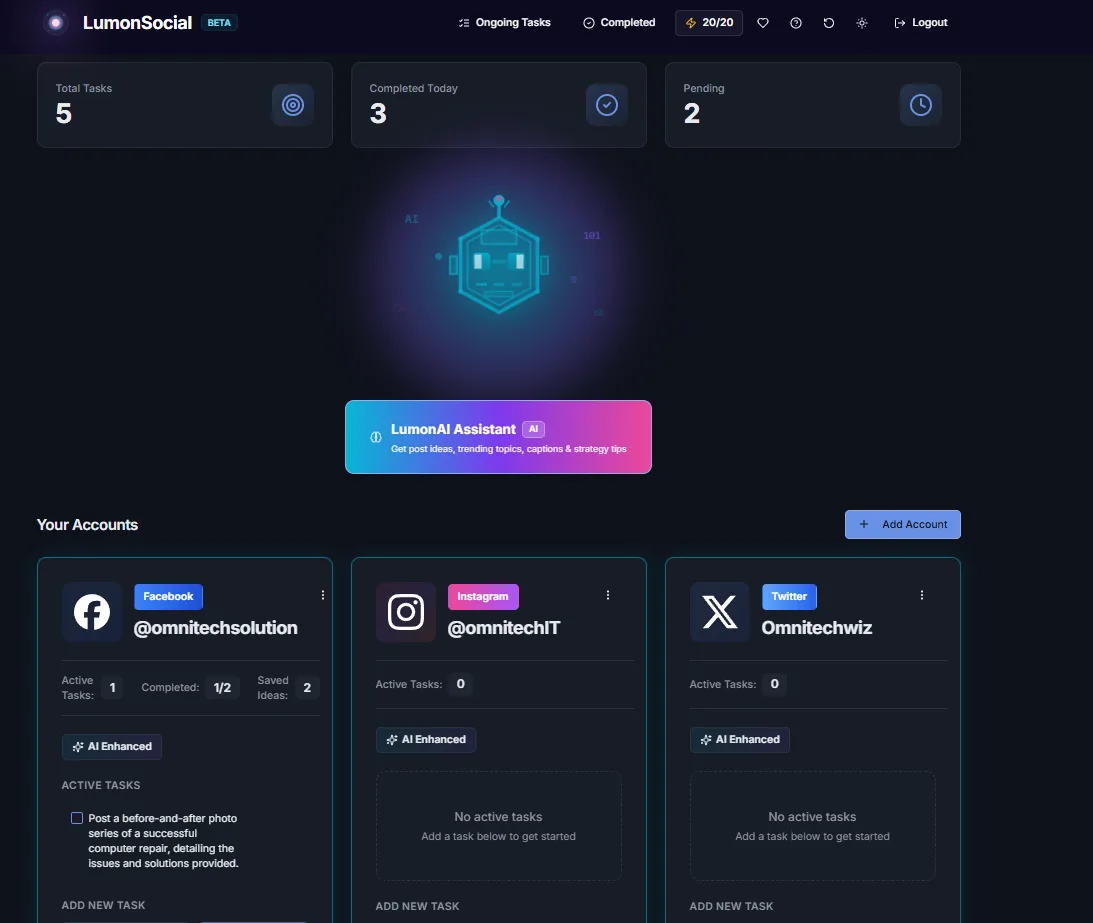Viewport: 1093px width, 923px height.
Task: Click the X Twitter logo icon
Action: (x=719, y=612)
